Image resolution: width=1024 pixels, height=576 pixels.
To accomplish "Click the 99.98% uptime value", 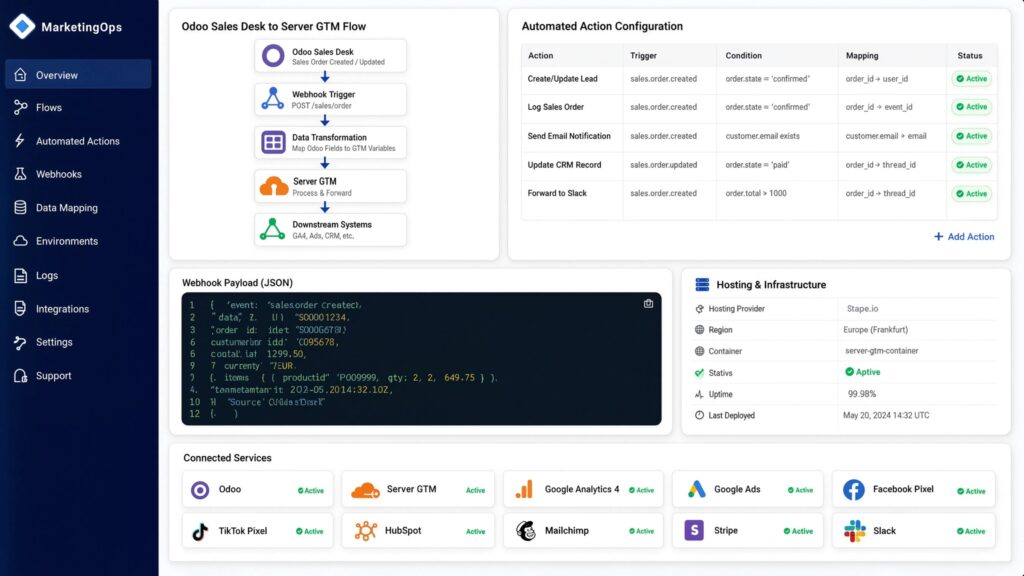I will pos(861,394).
